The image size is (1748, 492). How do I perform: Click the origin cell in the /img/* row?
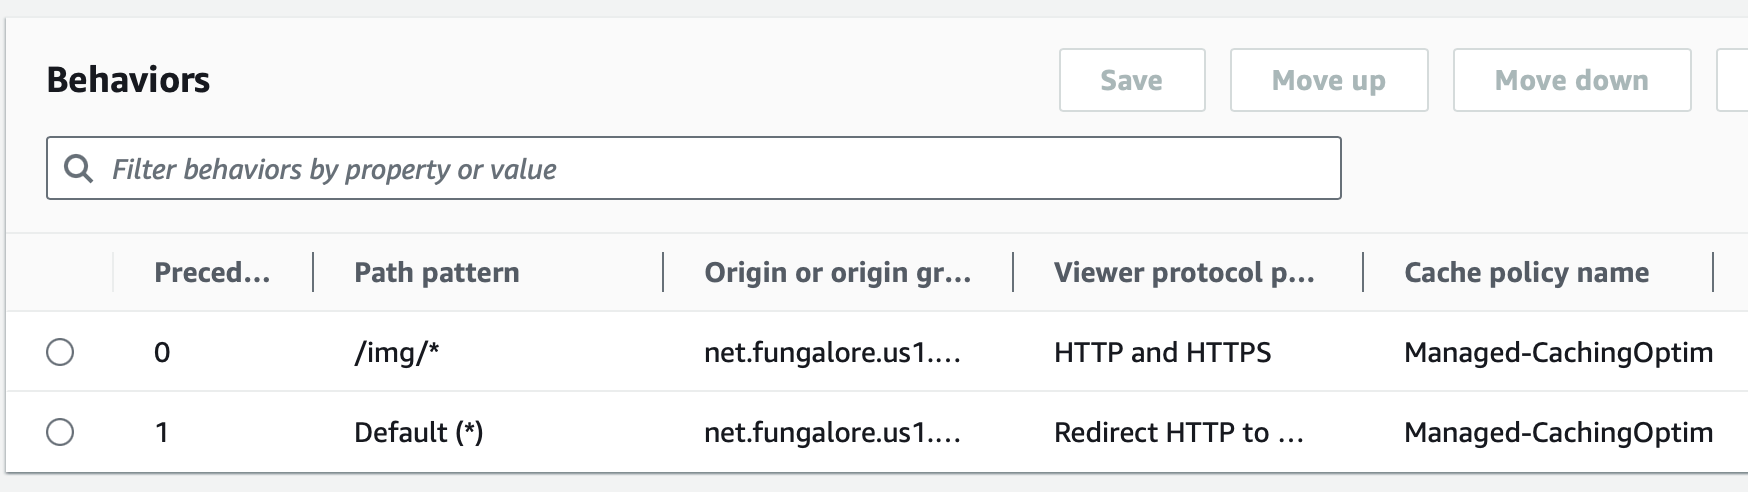(x=832, y=352)
